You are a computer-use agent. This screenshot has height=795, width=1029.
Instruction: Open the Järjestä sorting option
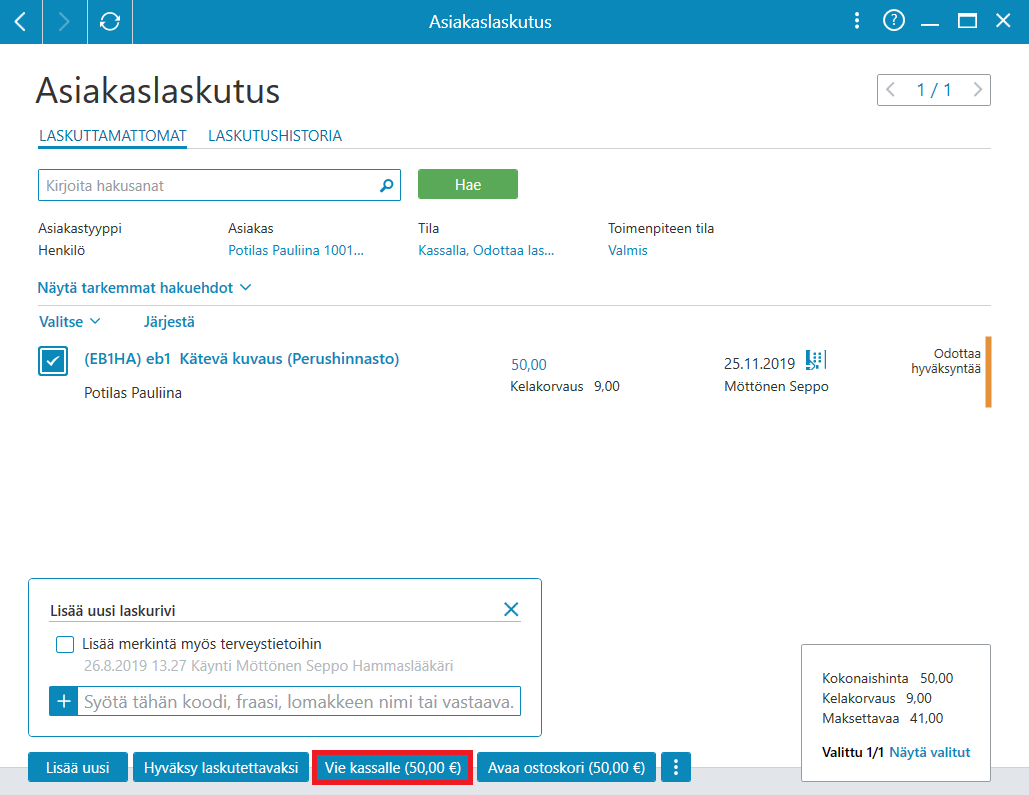tap(169, 322)
